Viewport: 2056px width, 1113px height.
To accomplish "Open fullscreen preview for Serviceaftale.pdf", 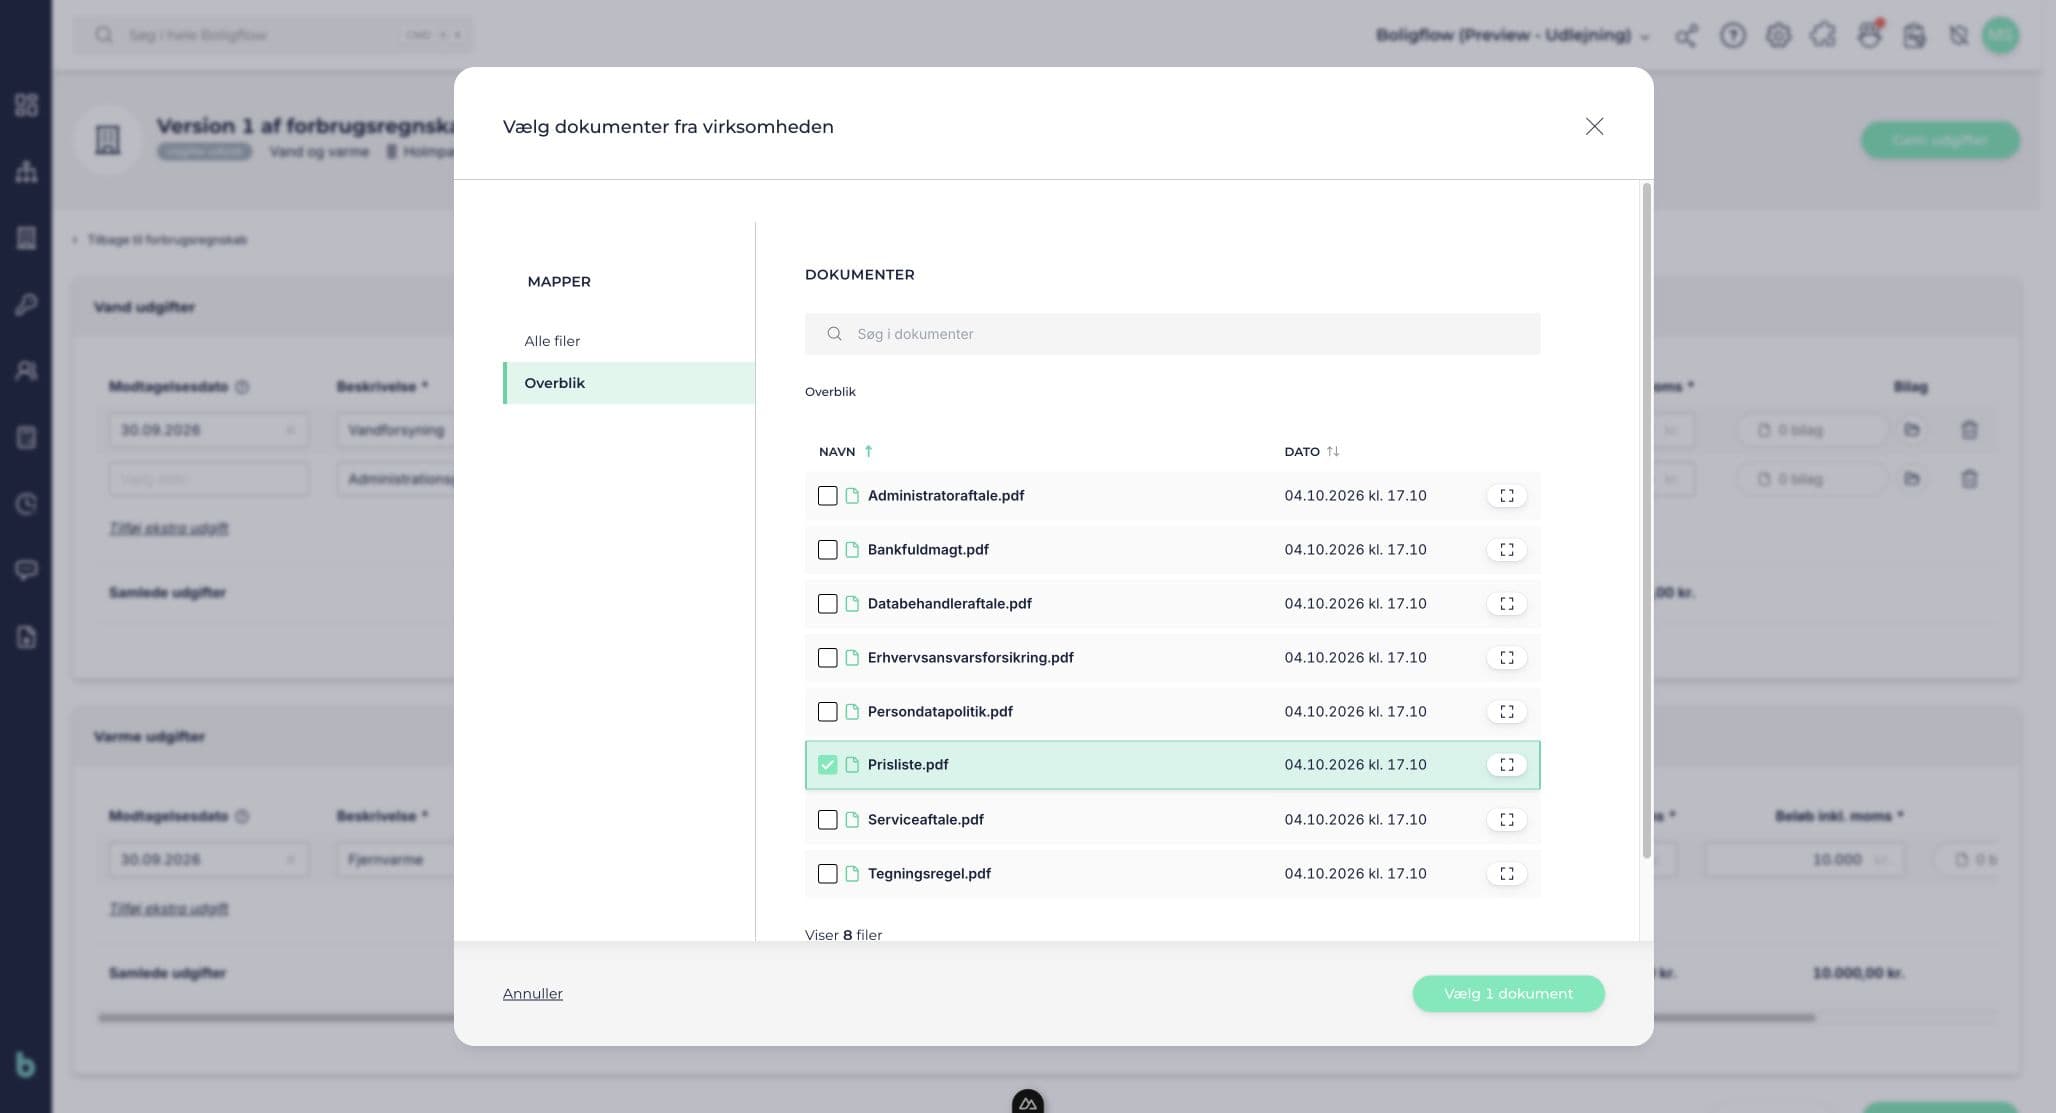I will point(1506,820).
